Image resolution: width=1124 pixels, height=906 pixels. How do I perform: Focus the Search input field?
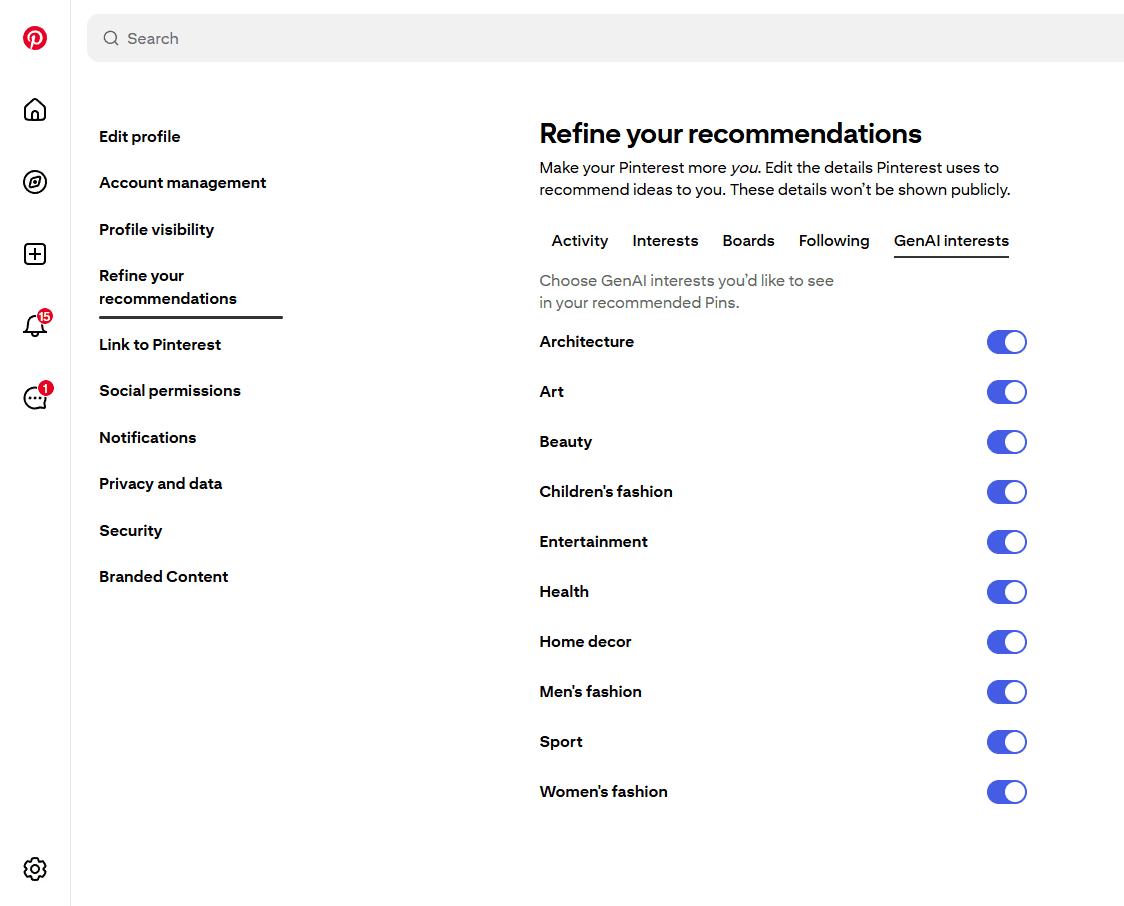[x=605, y=38]
